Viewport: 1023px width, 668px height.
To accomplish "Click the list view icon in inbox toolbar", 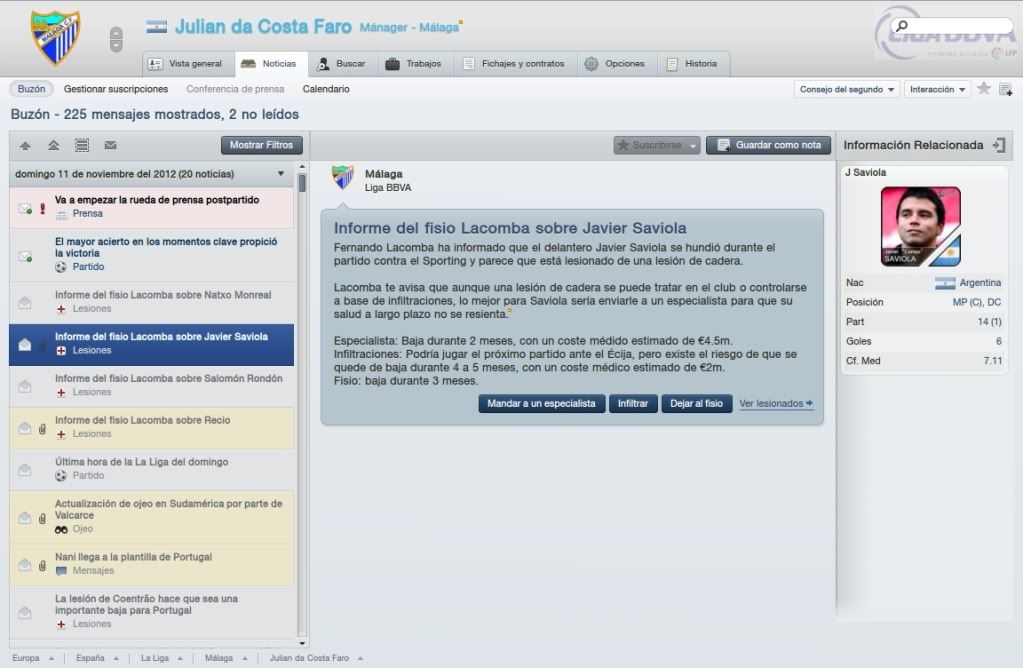I will [82, 145].
